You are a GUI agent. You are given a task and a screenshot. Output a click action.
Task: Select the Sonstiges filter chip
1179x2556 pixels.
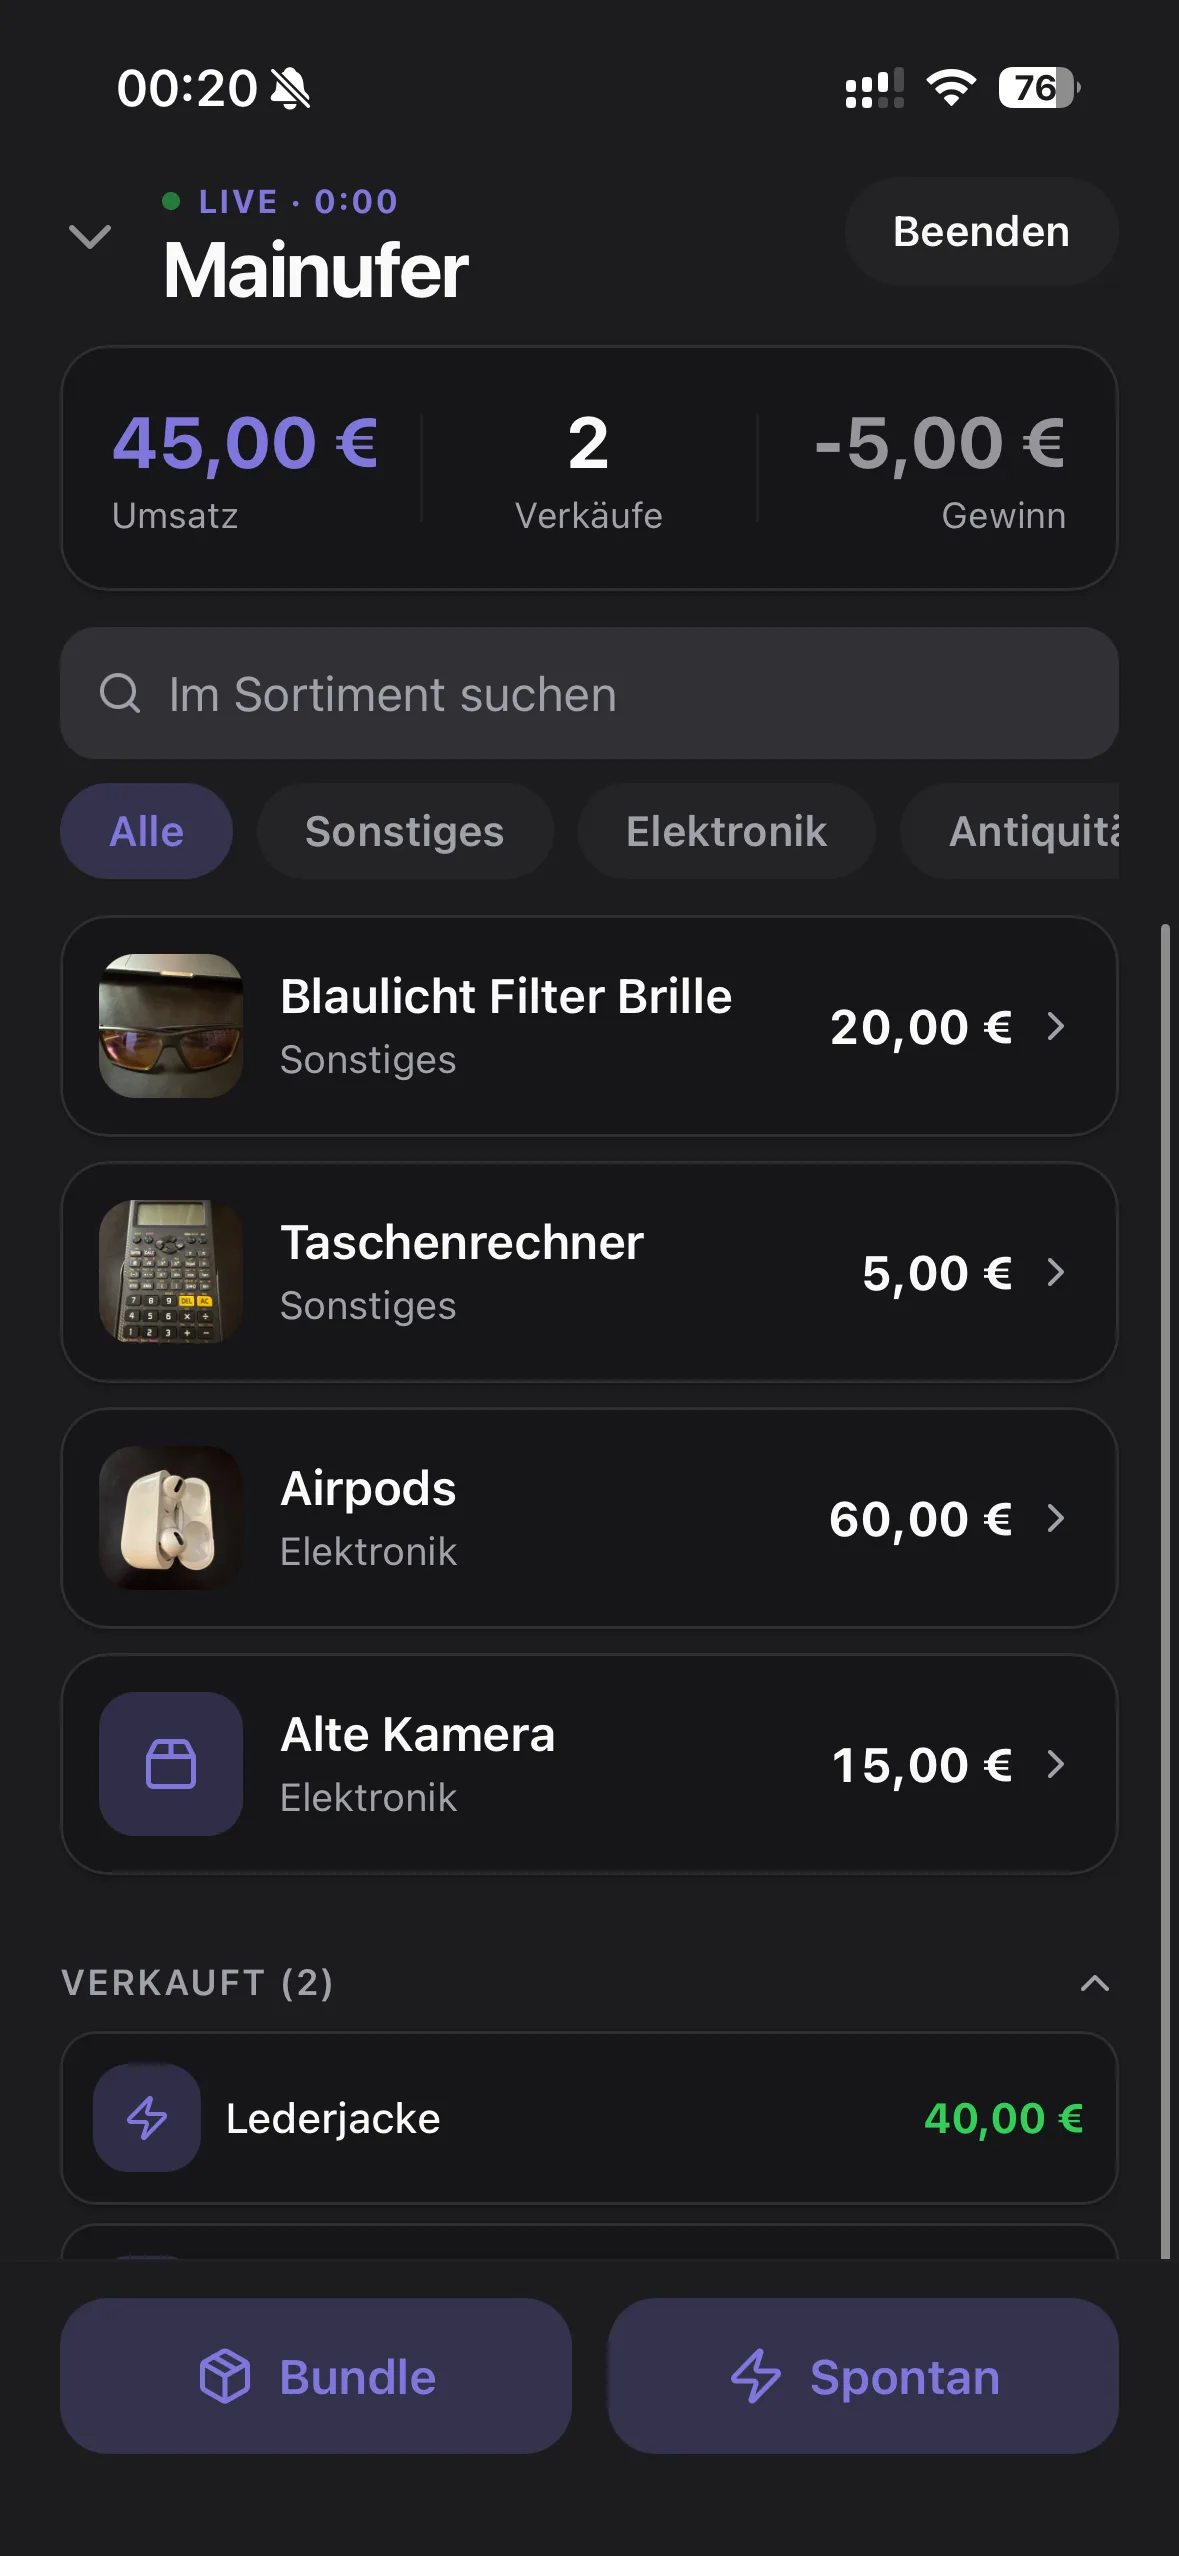405,831
